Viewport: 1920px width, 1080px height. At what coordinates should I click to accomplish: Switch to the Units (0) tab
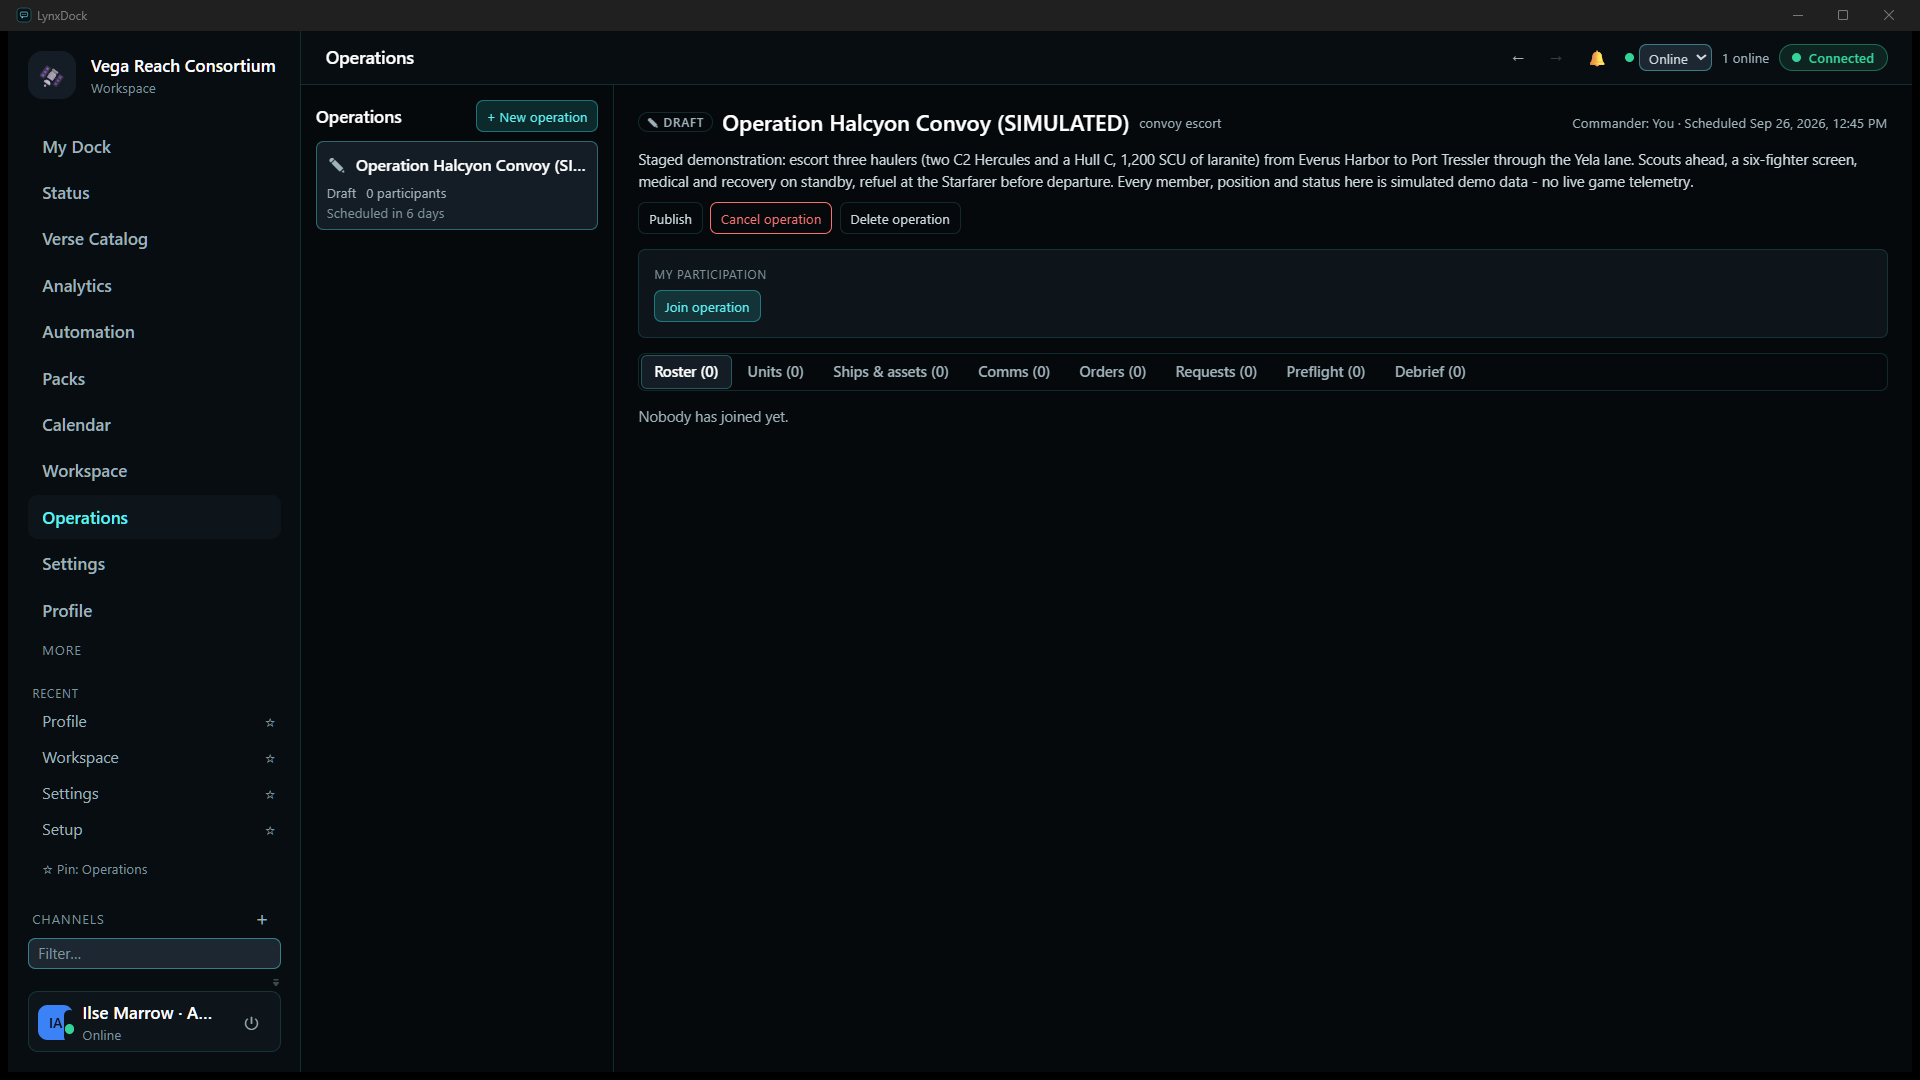tap(775, 372)
